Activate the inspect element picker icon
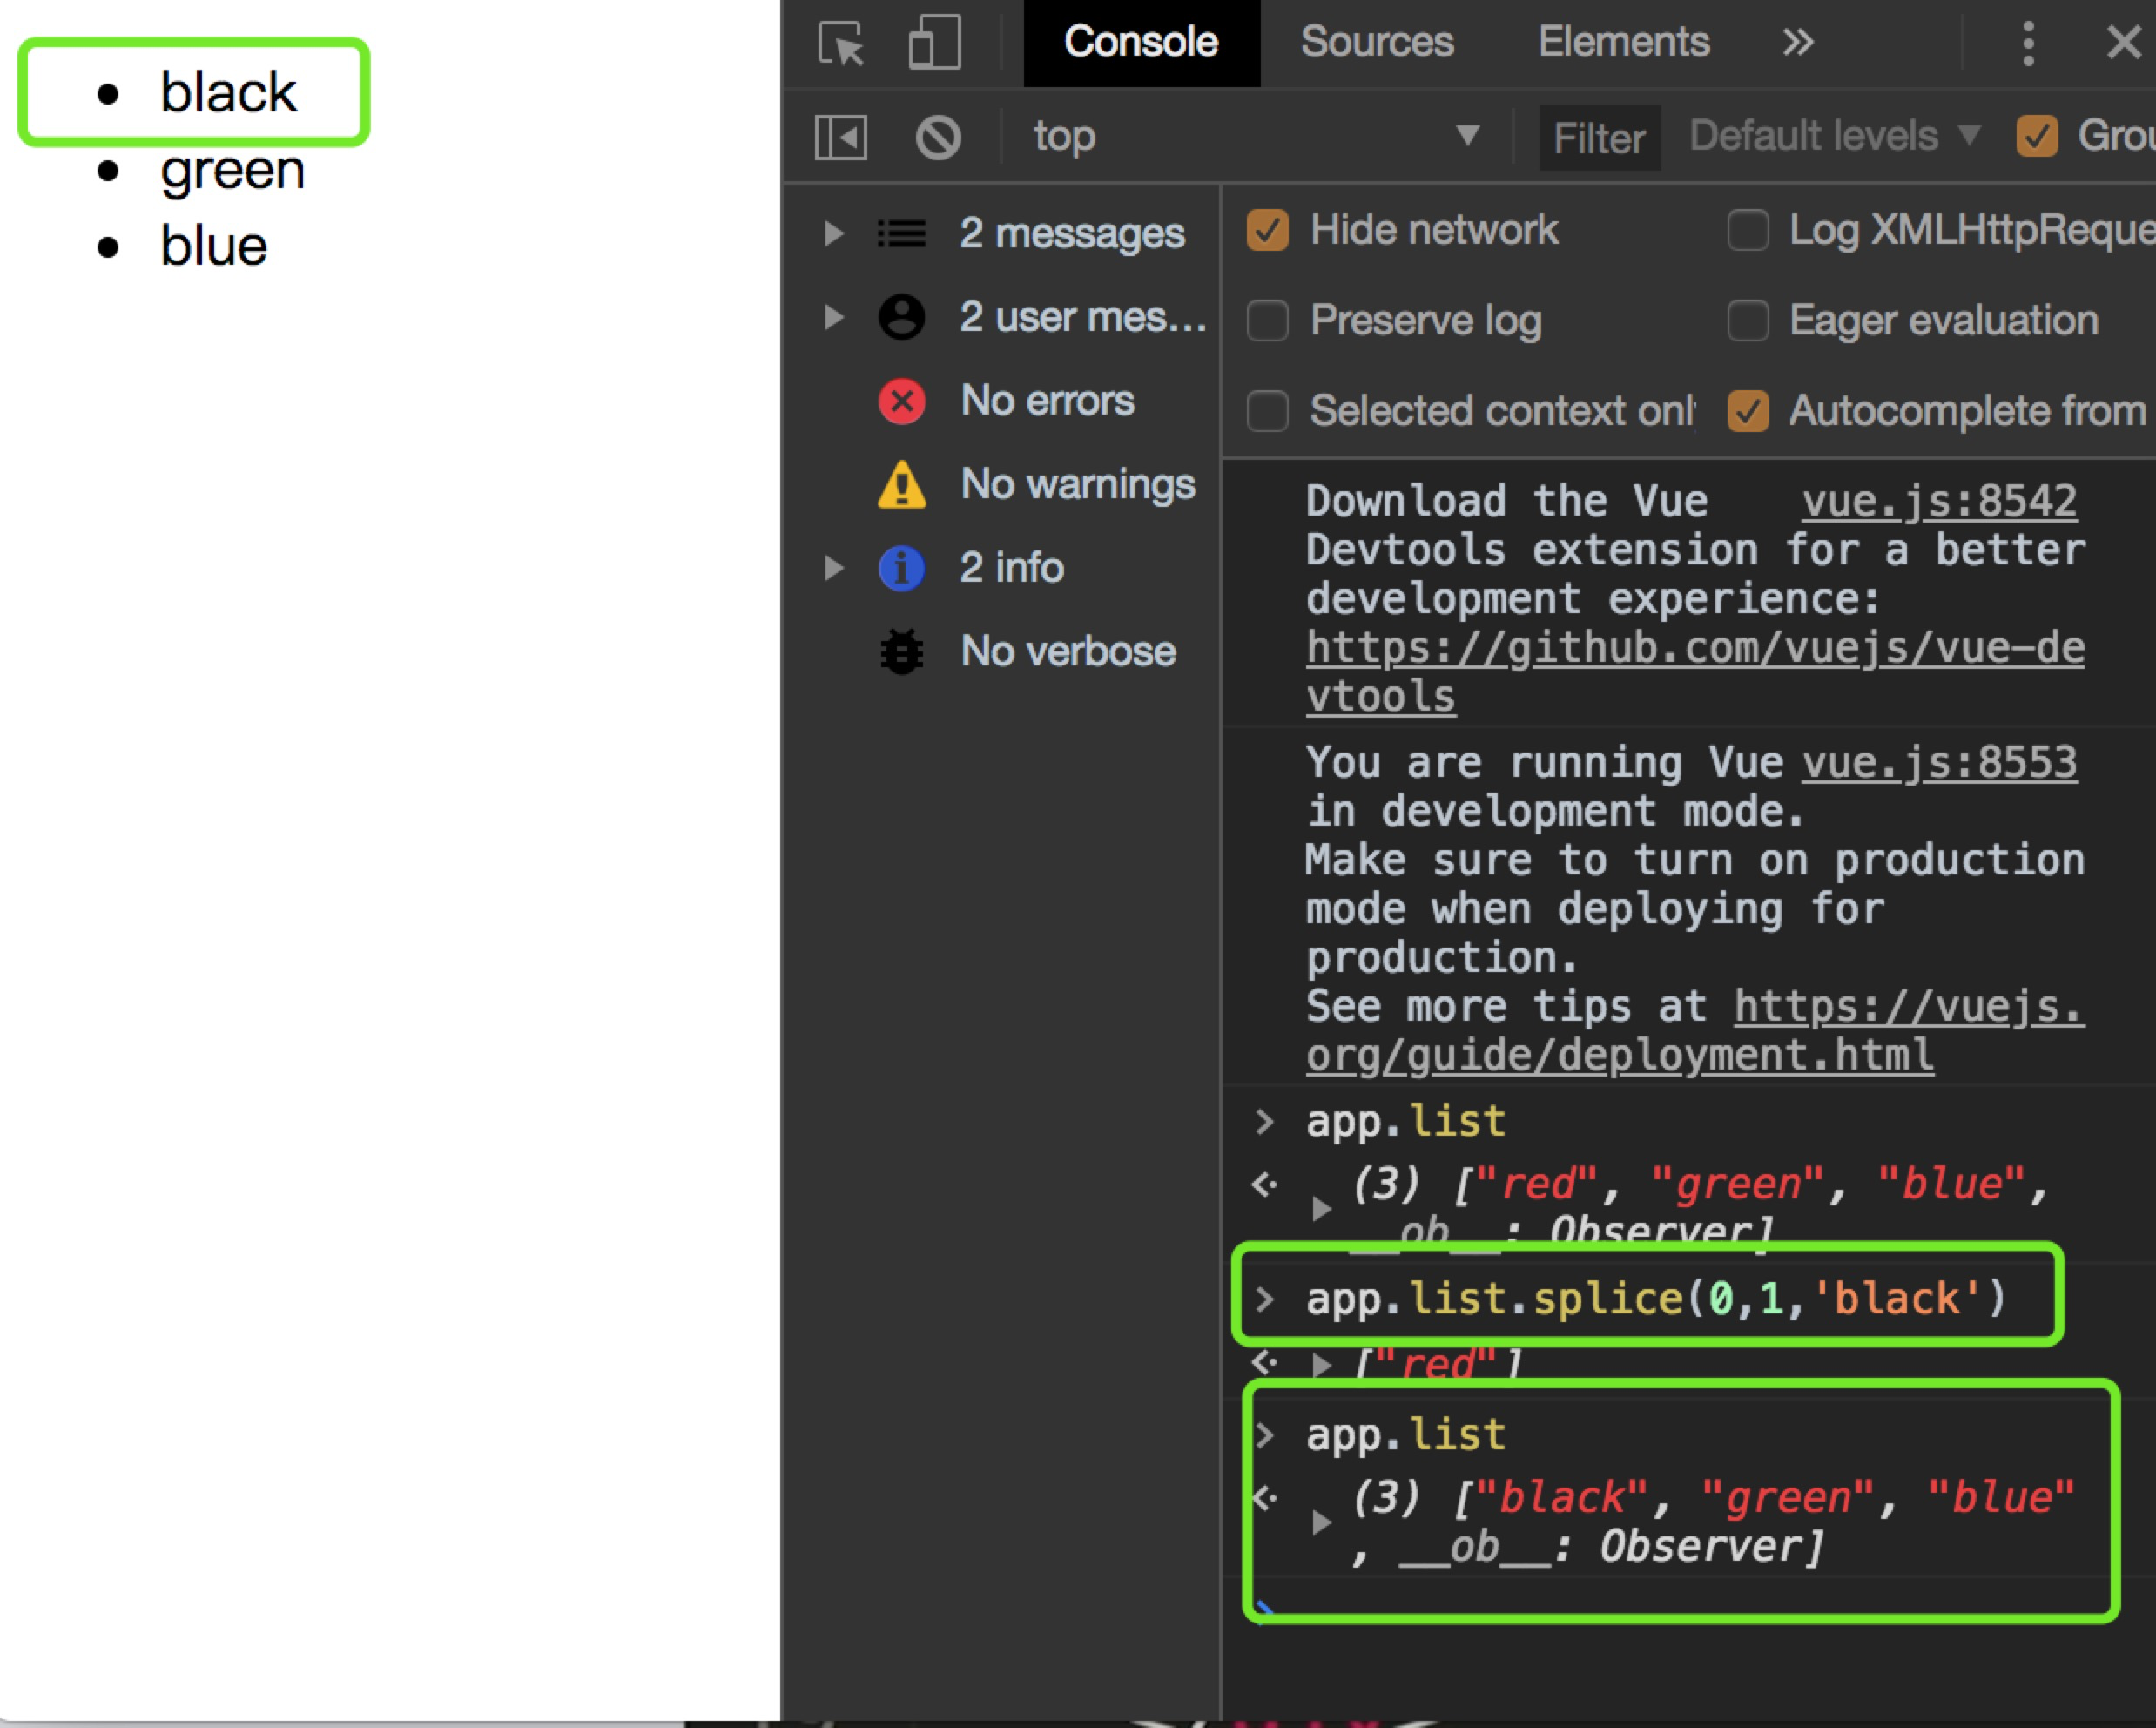 pyautogui.click(x=840, y=43)
